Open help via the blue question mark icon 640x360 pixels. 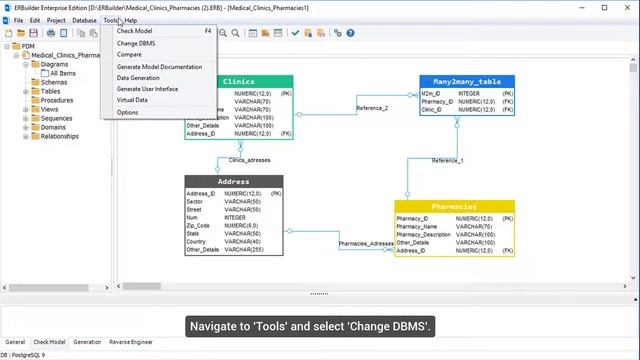(x=350, y=33)
